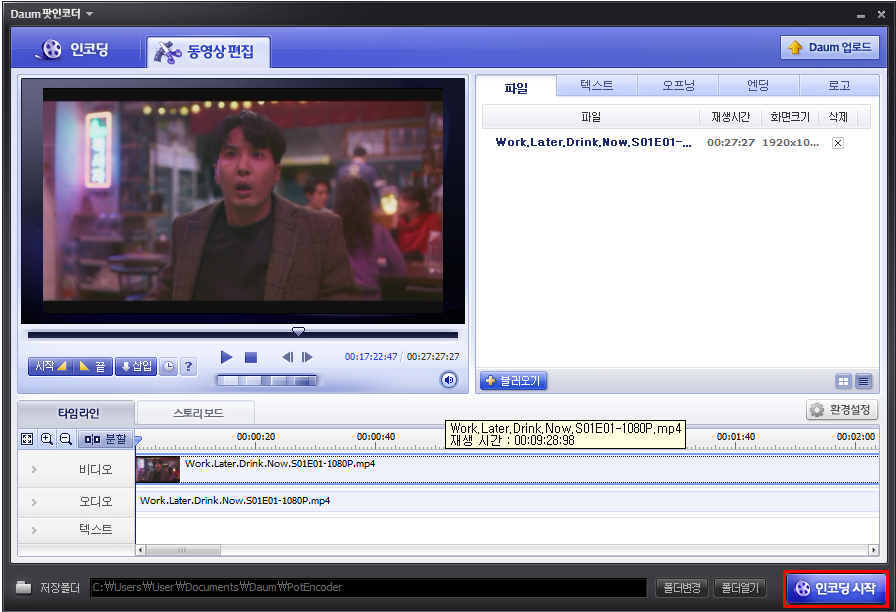
Task: Open the 텍스트 tab
Action: [x=597, y=86]
